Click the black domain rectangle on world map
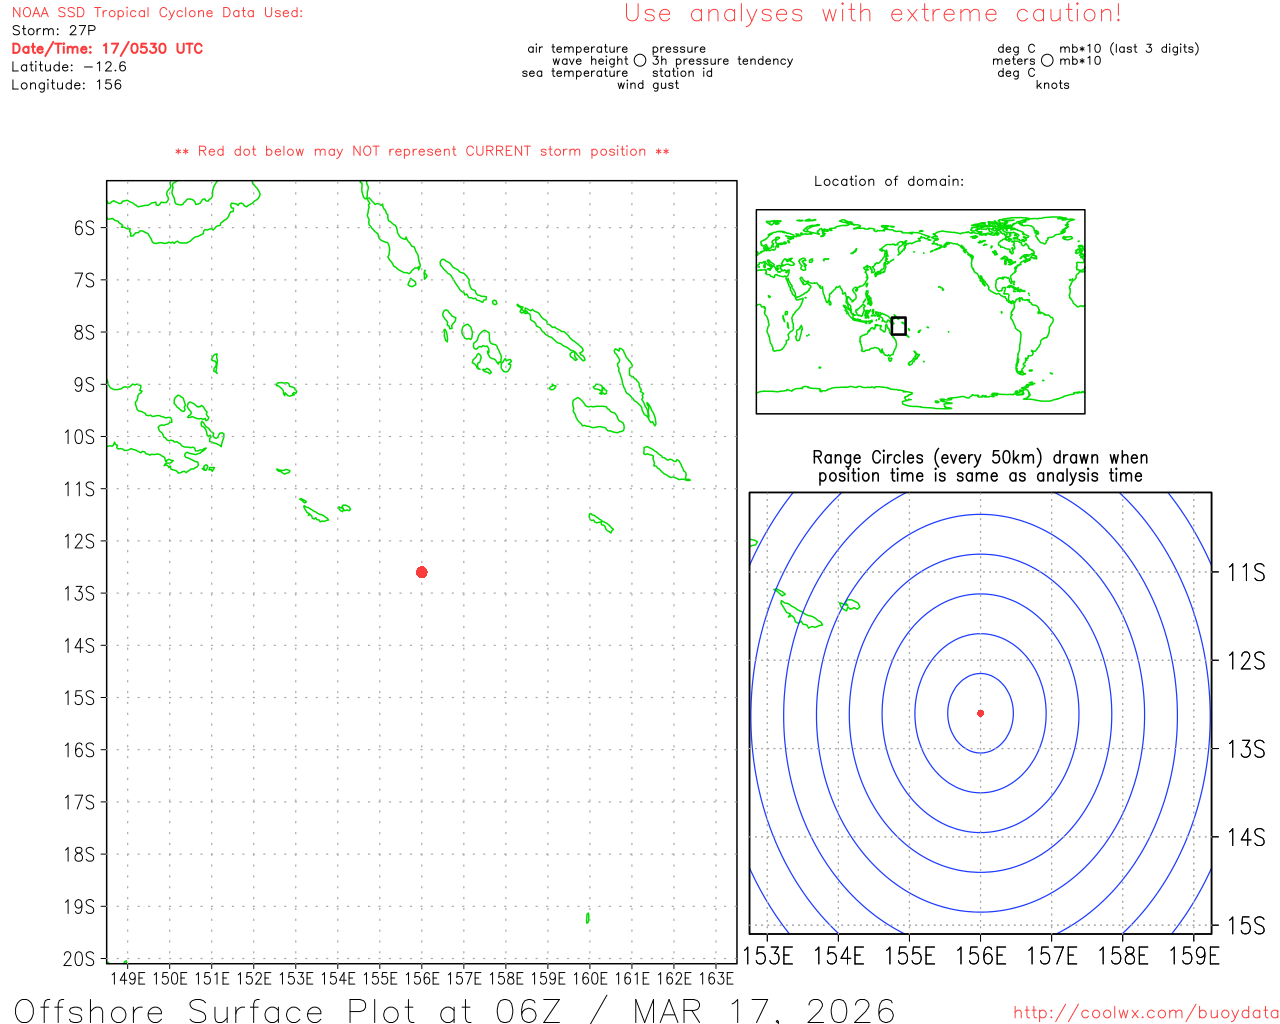1280x1024 pixels. 898,326
